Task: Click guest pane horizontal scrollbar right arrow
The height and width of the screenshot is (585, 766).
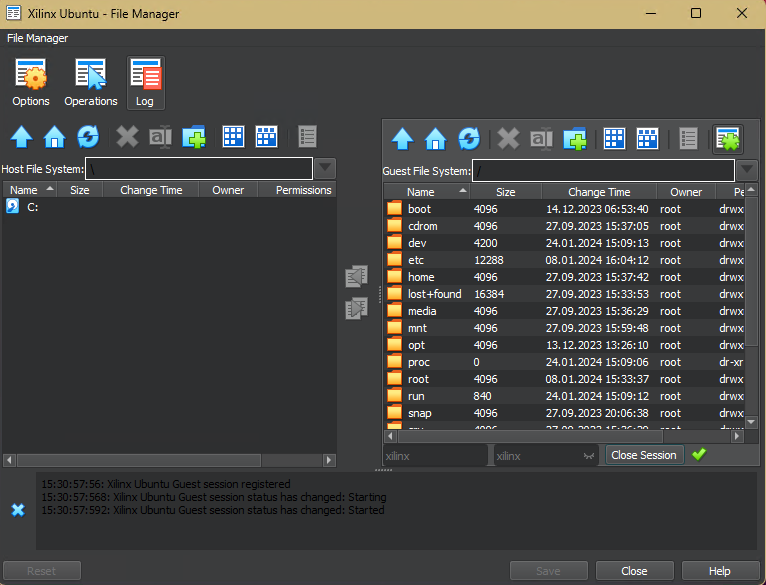Action: point(737,436)
